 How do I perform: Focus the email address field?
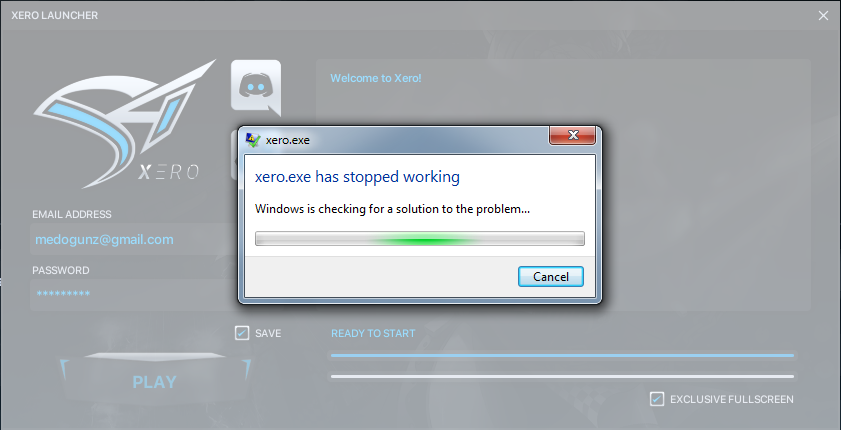coord(133,239)
